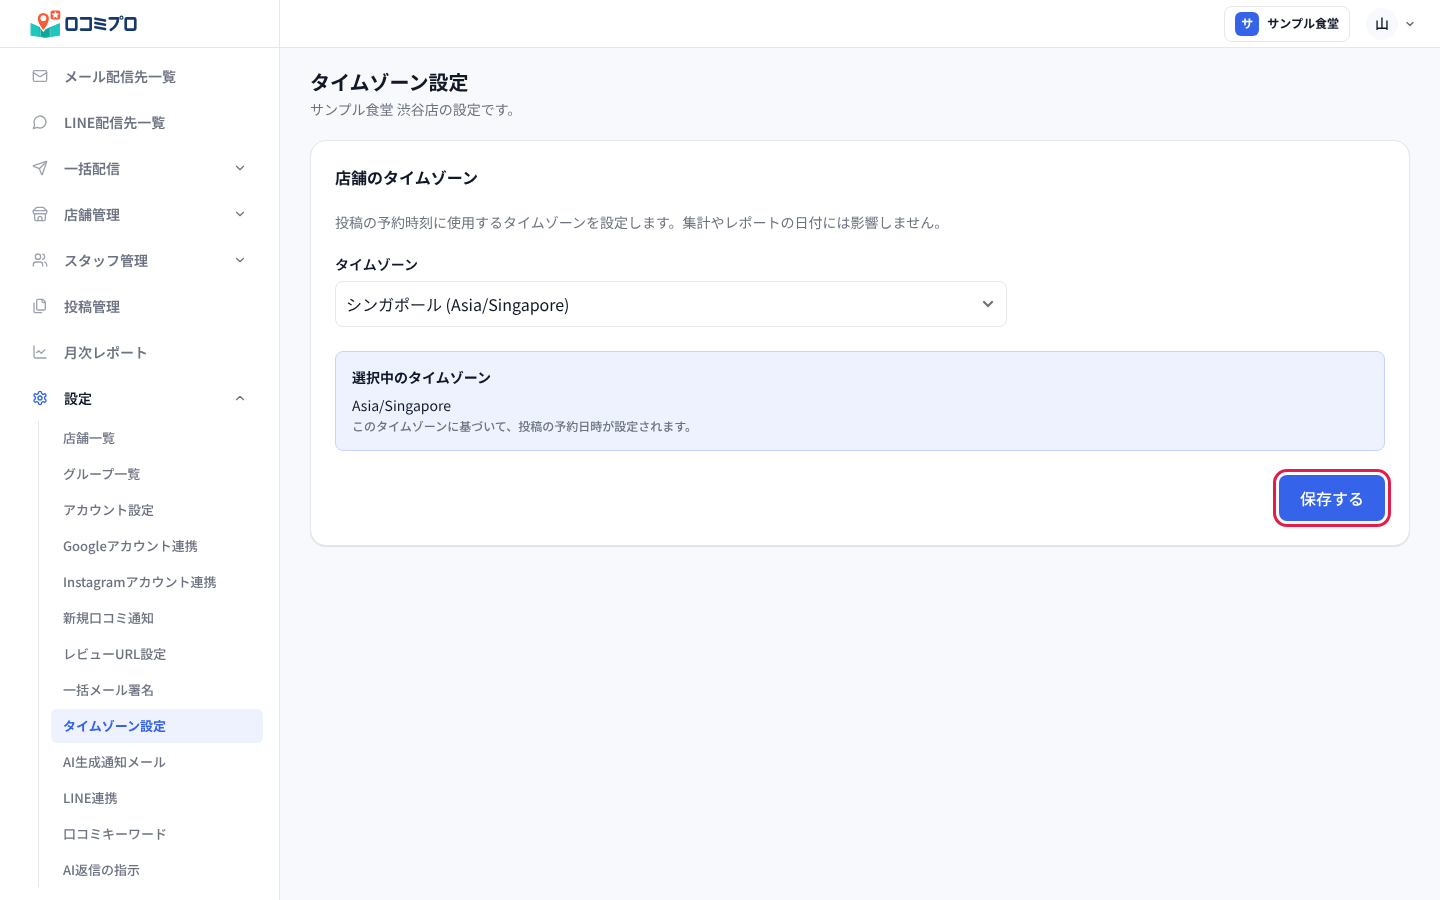Open the user menu chevron beside 山
This screenshot has width=1440, height=900.
tap(1410, 24)
